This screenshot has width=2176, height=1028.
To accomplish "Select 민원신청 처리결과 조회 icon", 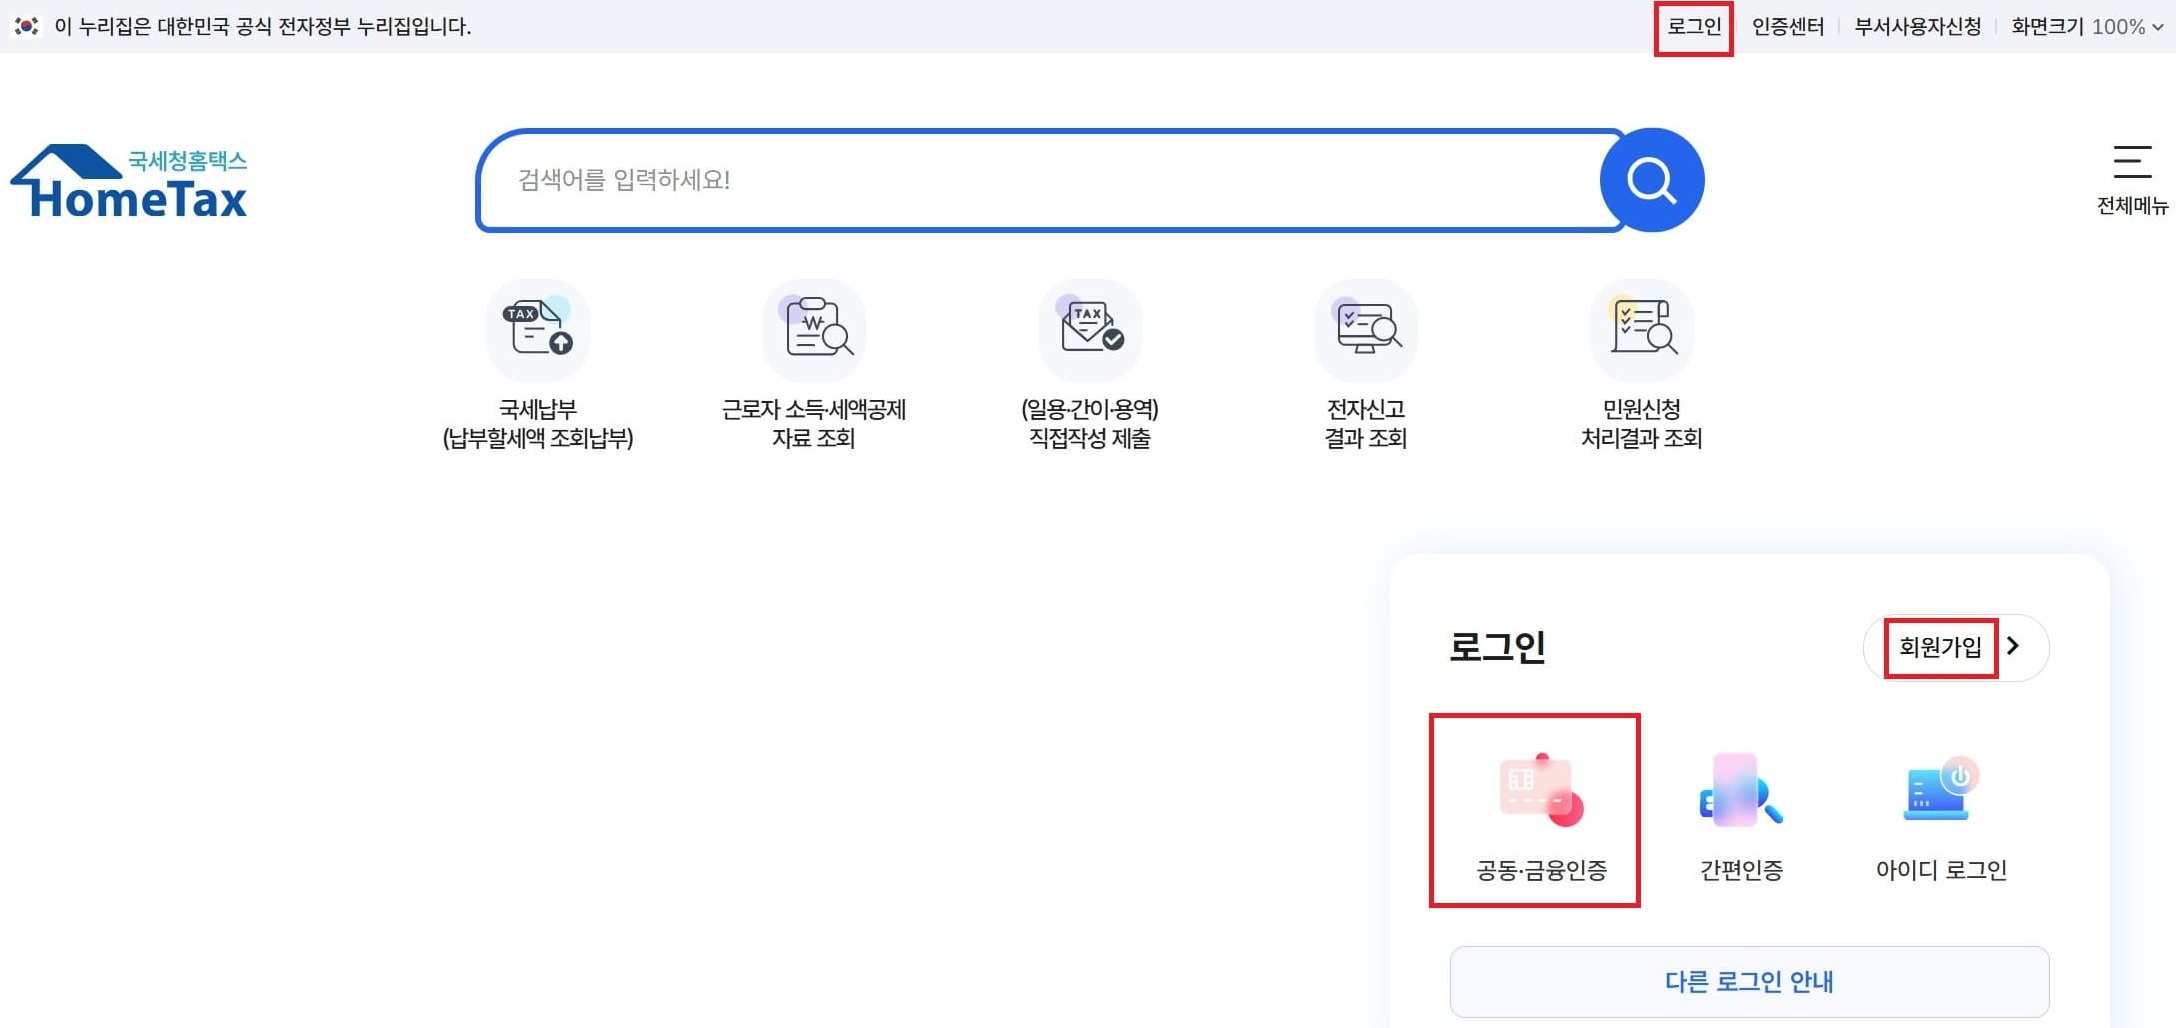I will tap(1641, 330).
